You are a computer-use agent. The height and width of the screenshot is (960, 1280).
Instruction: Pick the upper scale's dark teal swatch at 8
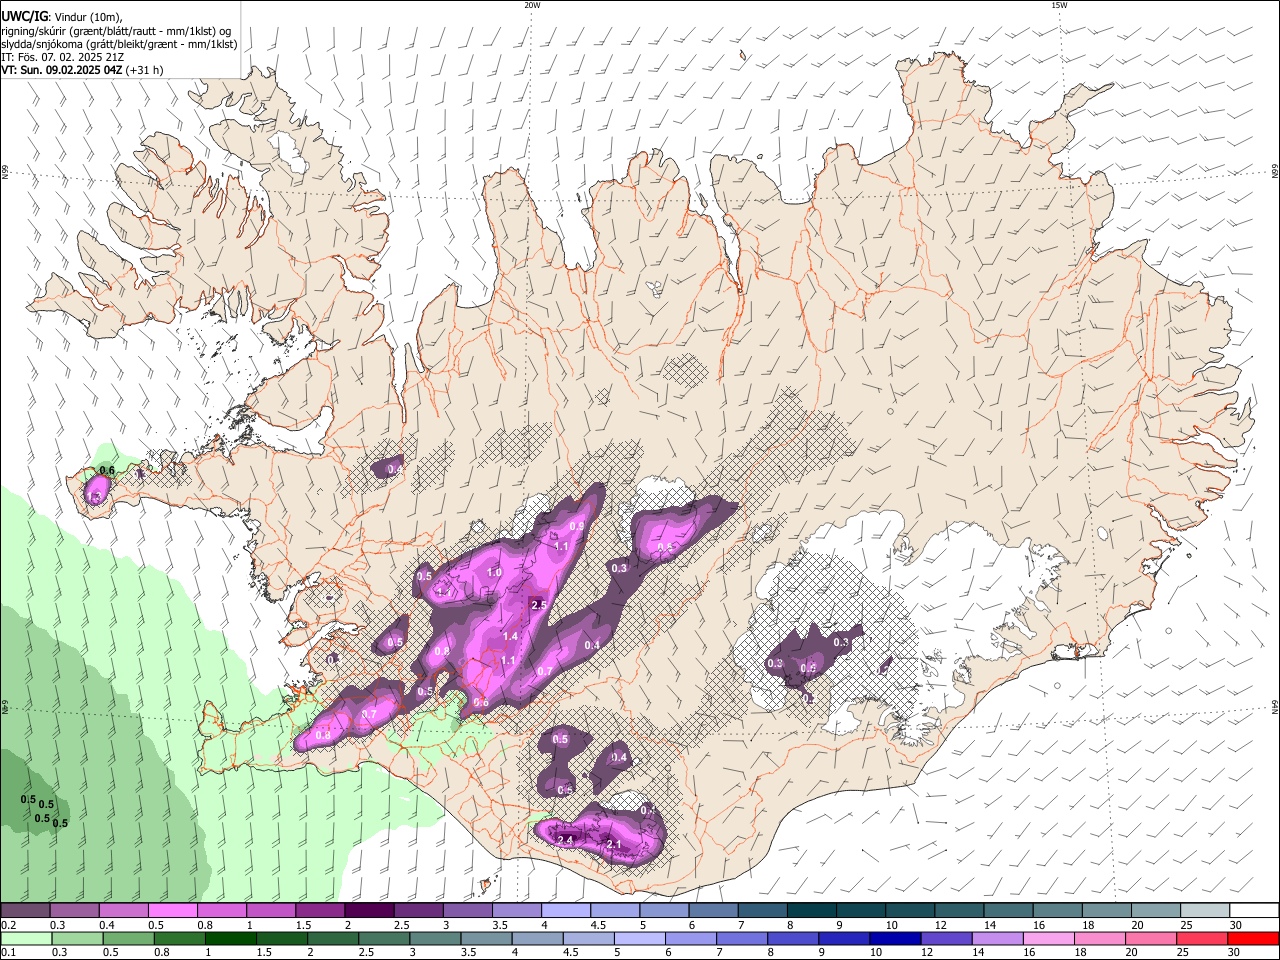812,911
